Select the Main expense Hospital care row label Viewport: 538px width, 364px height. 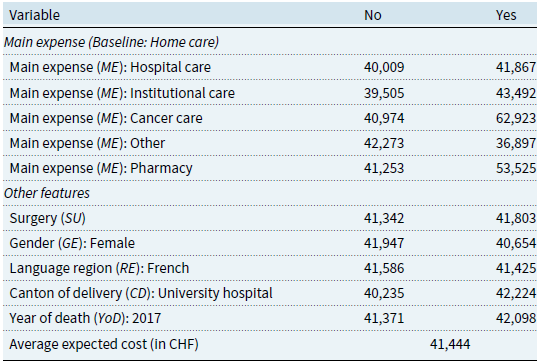click(110, 67)
